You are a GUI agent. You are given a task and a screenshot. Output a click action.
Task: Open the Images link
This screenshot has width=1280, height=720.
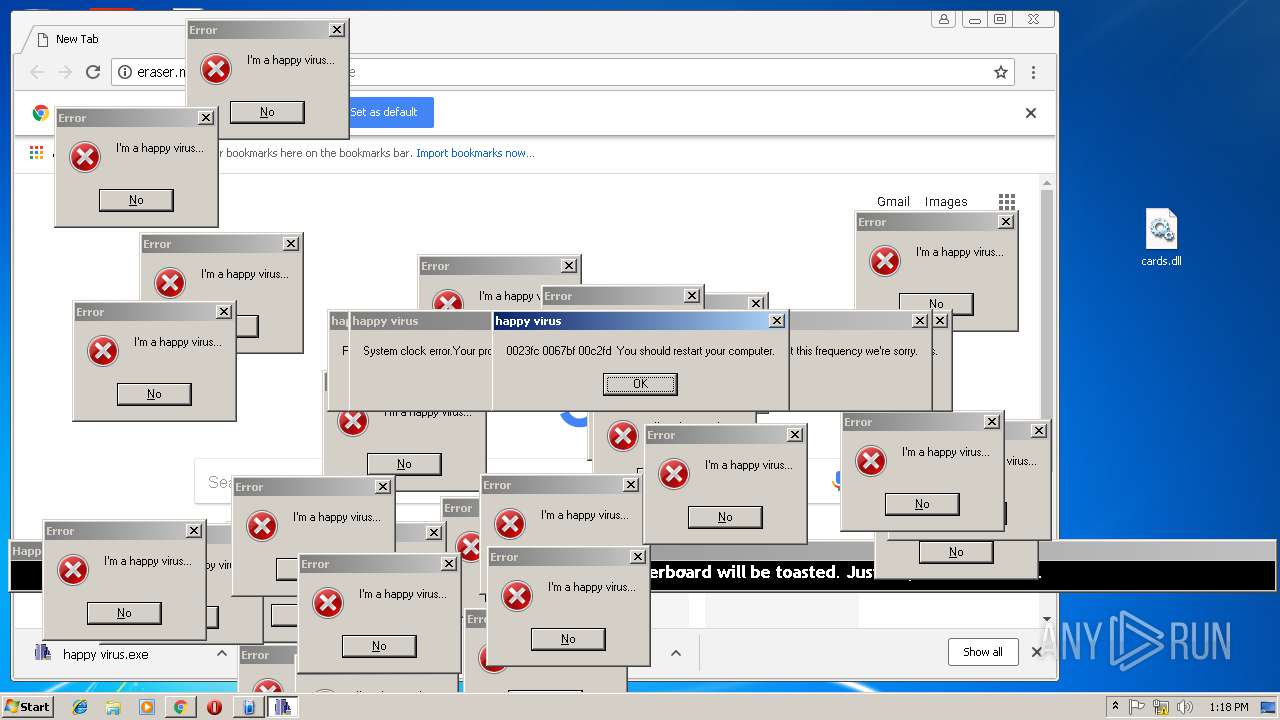point(946,201)
